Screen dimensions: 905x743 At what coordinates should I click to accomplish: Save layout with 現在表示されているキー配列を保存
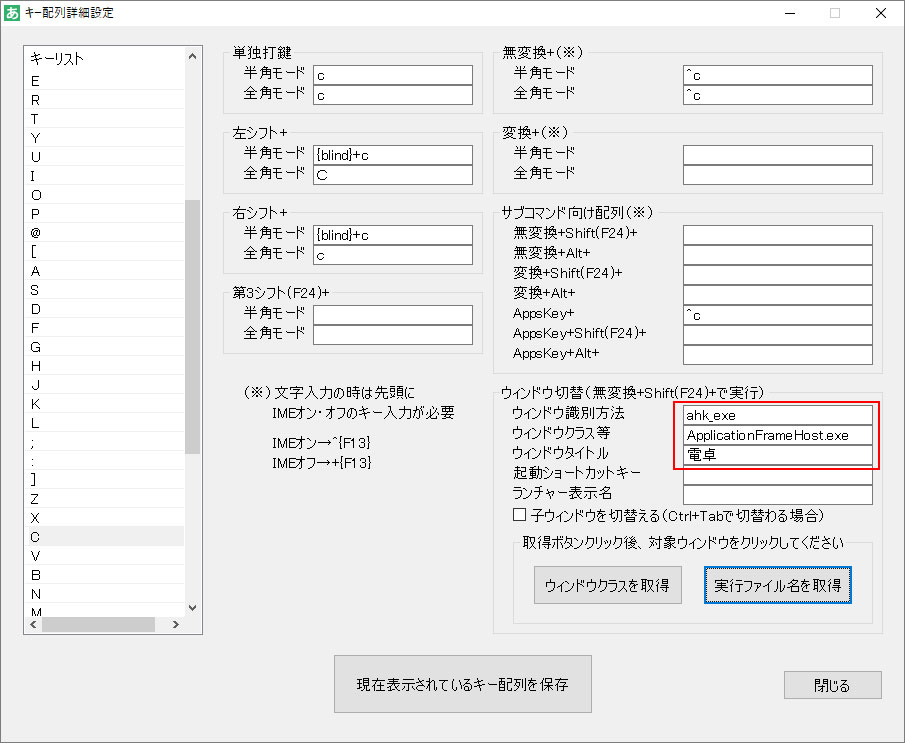pos(462,685)
